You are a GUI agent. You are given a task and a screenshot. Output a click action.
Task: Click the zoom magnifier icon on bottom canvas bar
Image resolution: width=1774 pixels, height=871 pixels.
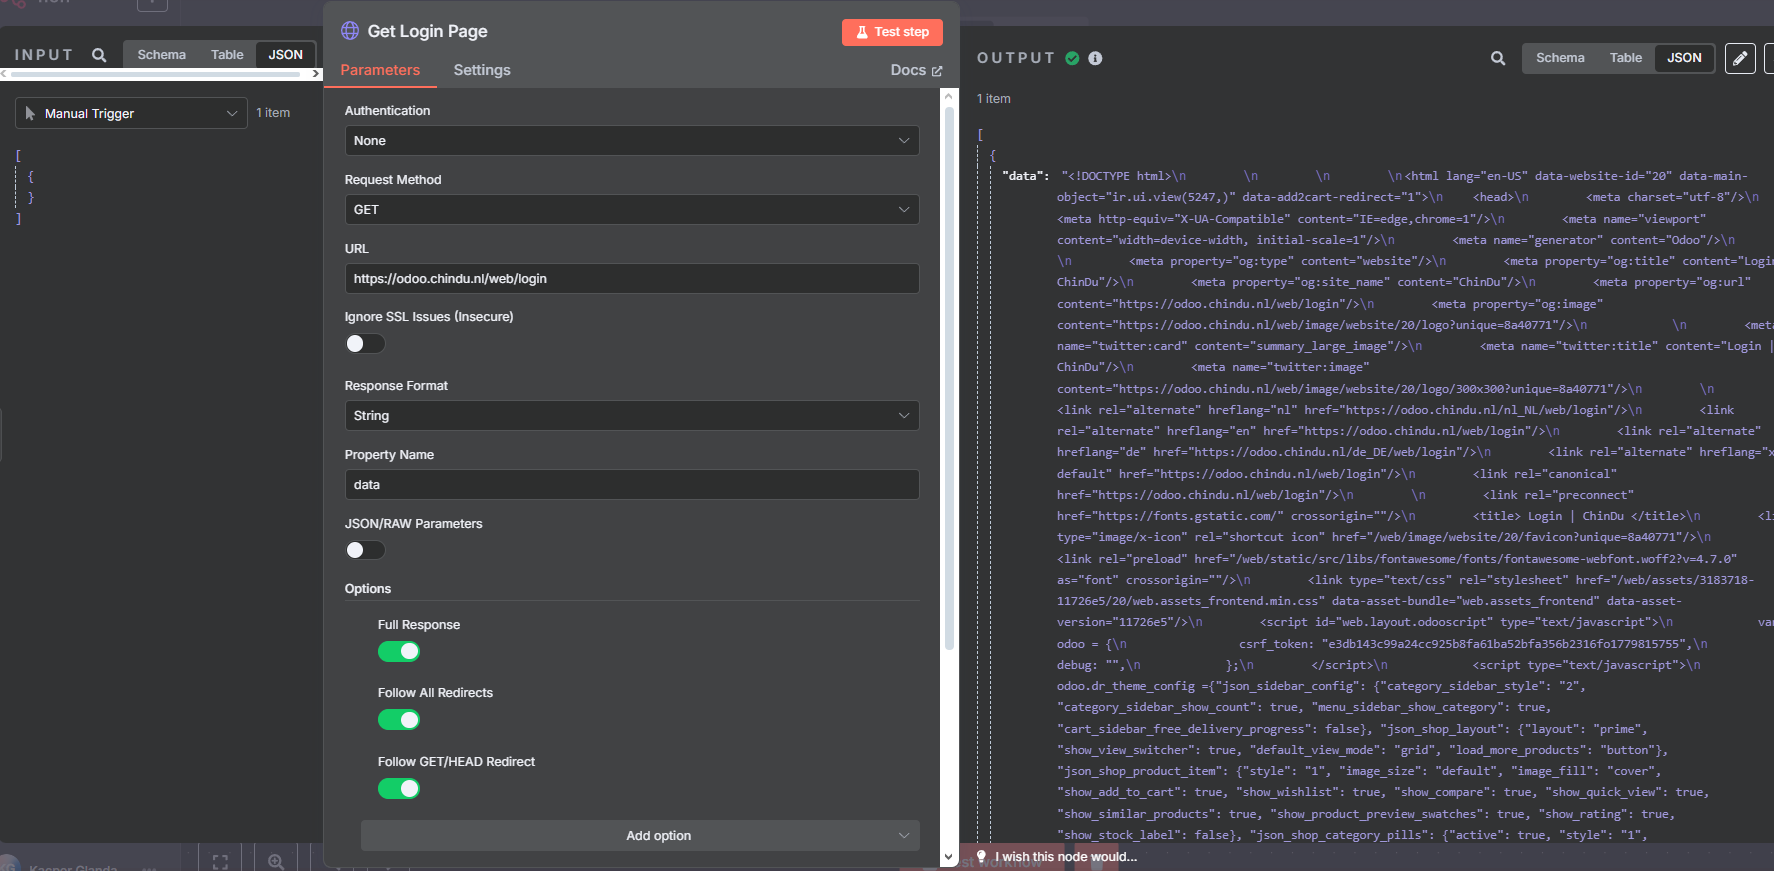pos(276,861)
